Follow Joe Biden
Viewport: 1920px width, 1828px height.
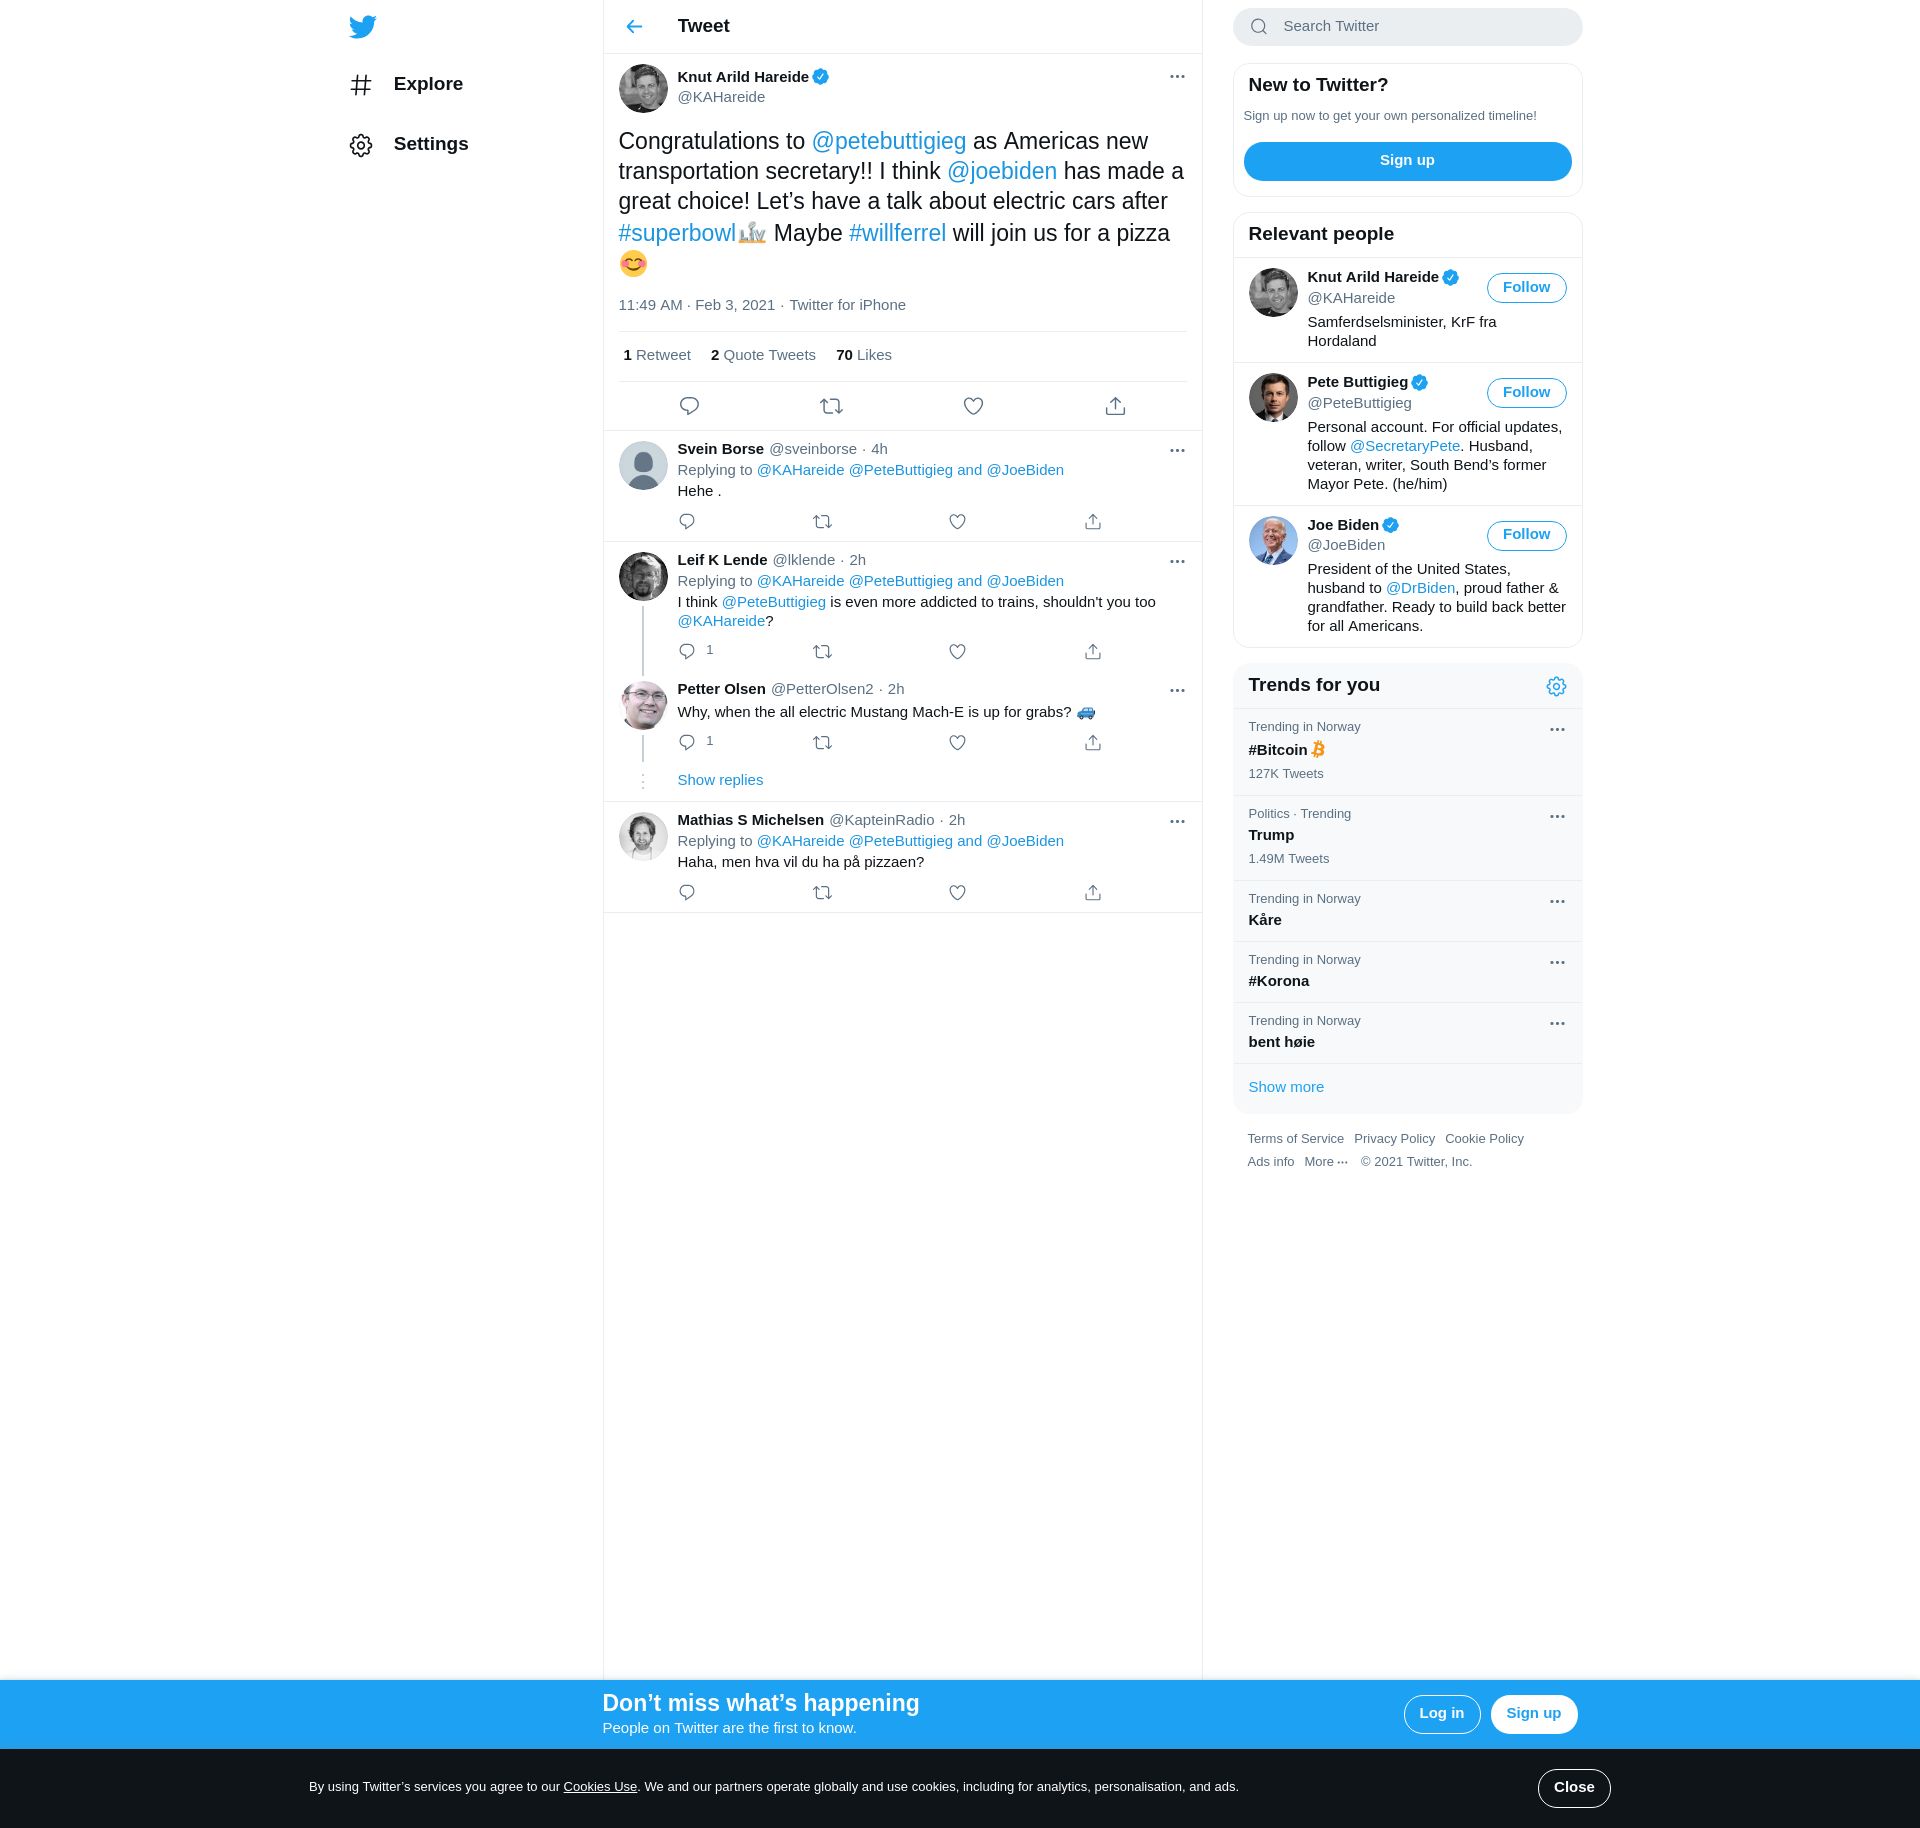[1526, 535]
